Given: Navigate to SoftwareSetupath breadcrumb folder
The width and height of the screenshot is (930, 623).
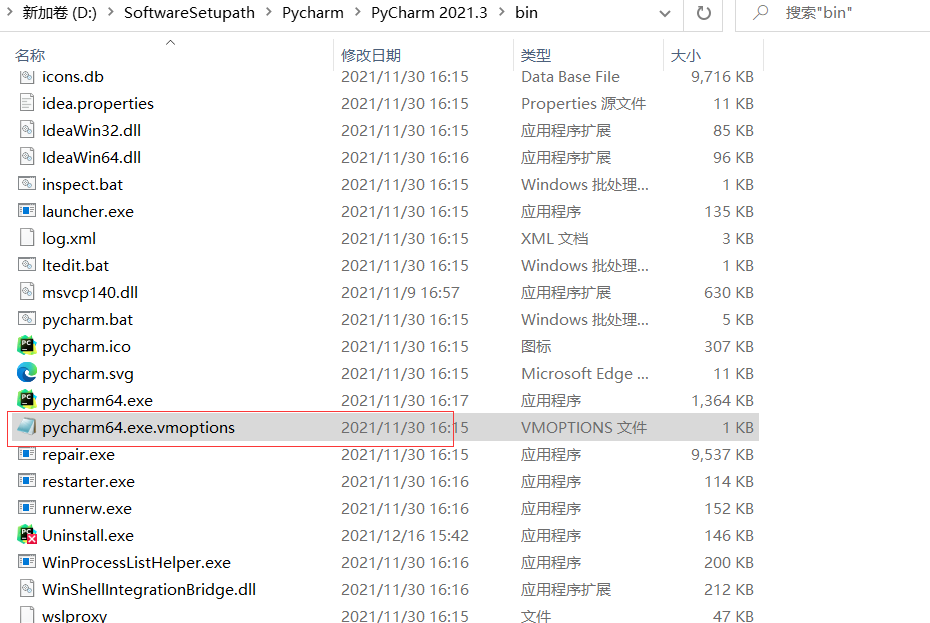Looking at the screenshot, I should tap(189, 12).
